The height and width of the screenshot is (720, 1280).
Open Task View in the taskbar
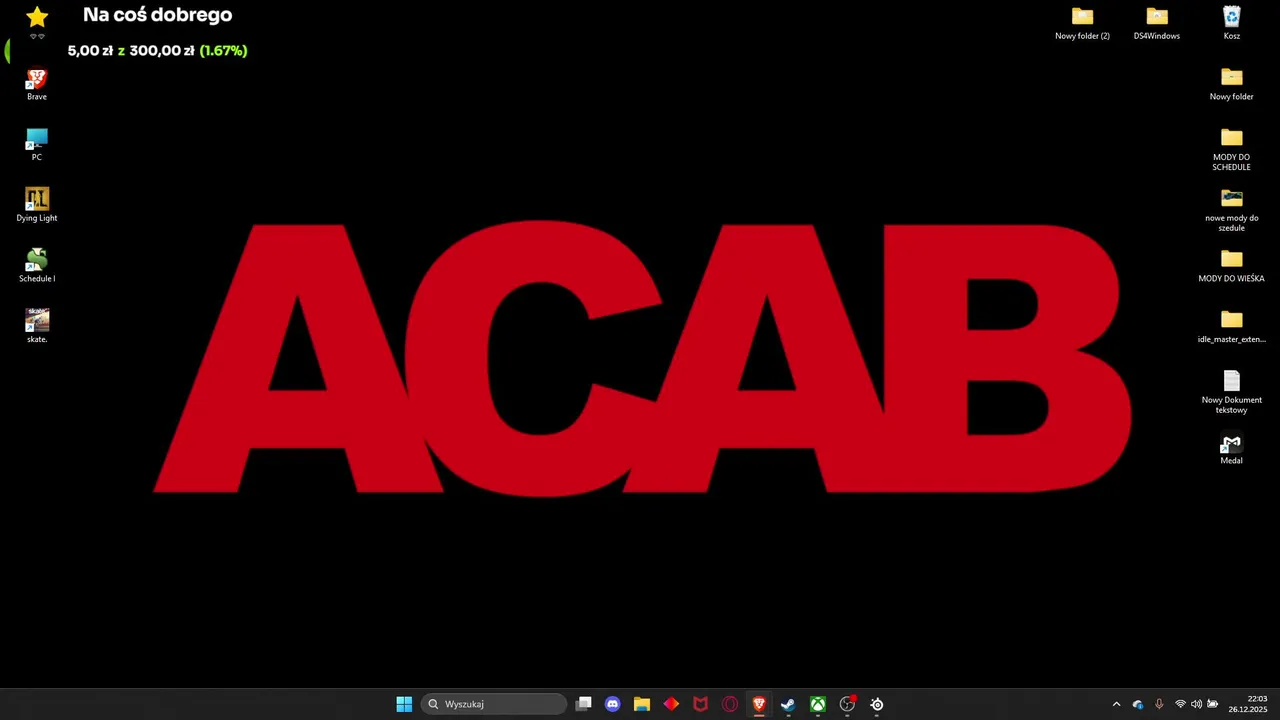pos(584,704)
